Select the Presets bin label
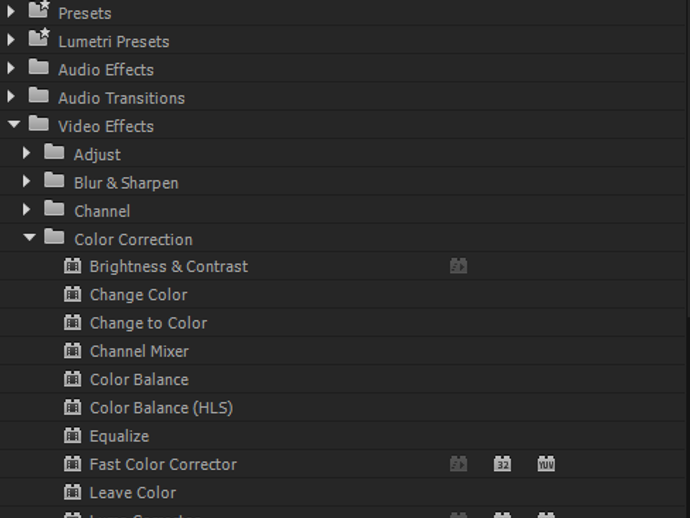This screenshot has width=690, height=518. click(x=85, y=14)
